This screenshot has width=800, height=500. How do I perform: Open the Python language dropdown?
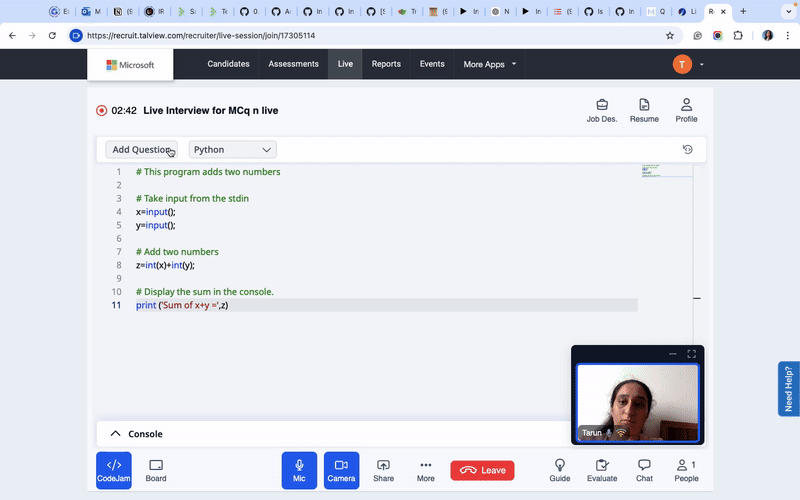pos(232,149)
